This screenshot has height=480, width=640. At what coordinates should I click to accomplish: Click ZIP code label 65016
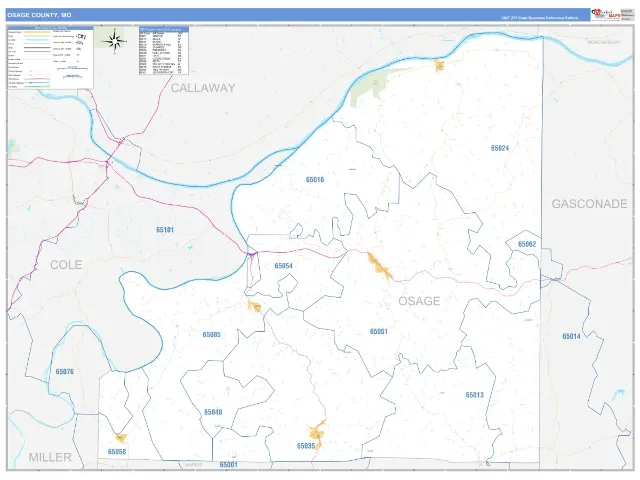[x=315, y=180]
